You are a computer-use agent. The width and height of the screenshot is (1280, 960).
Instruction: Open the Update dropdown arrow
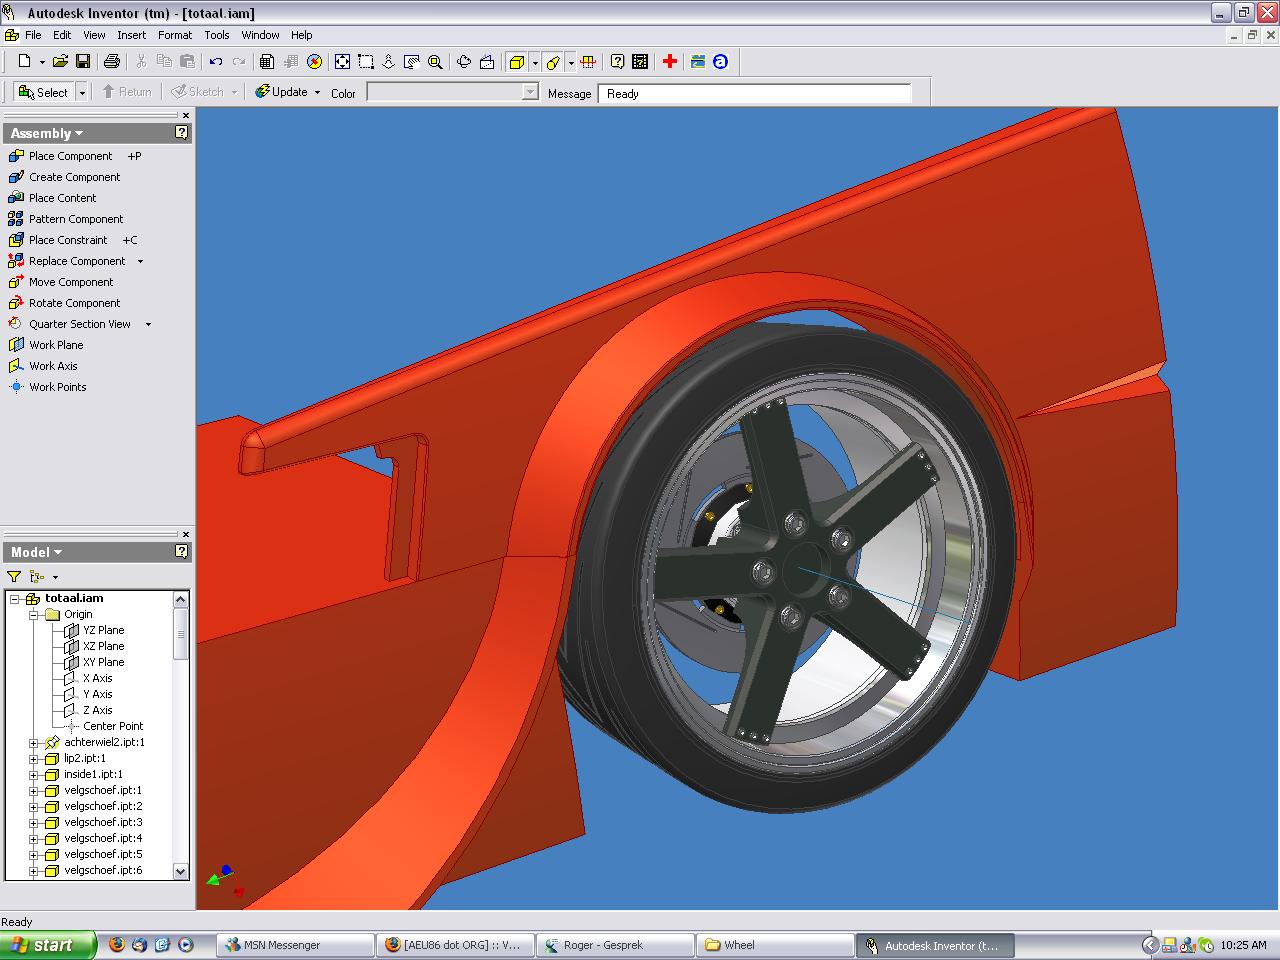point(317,92)
